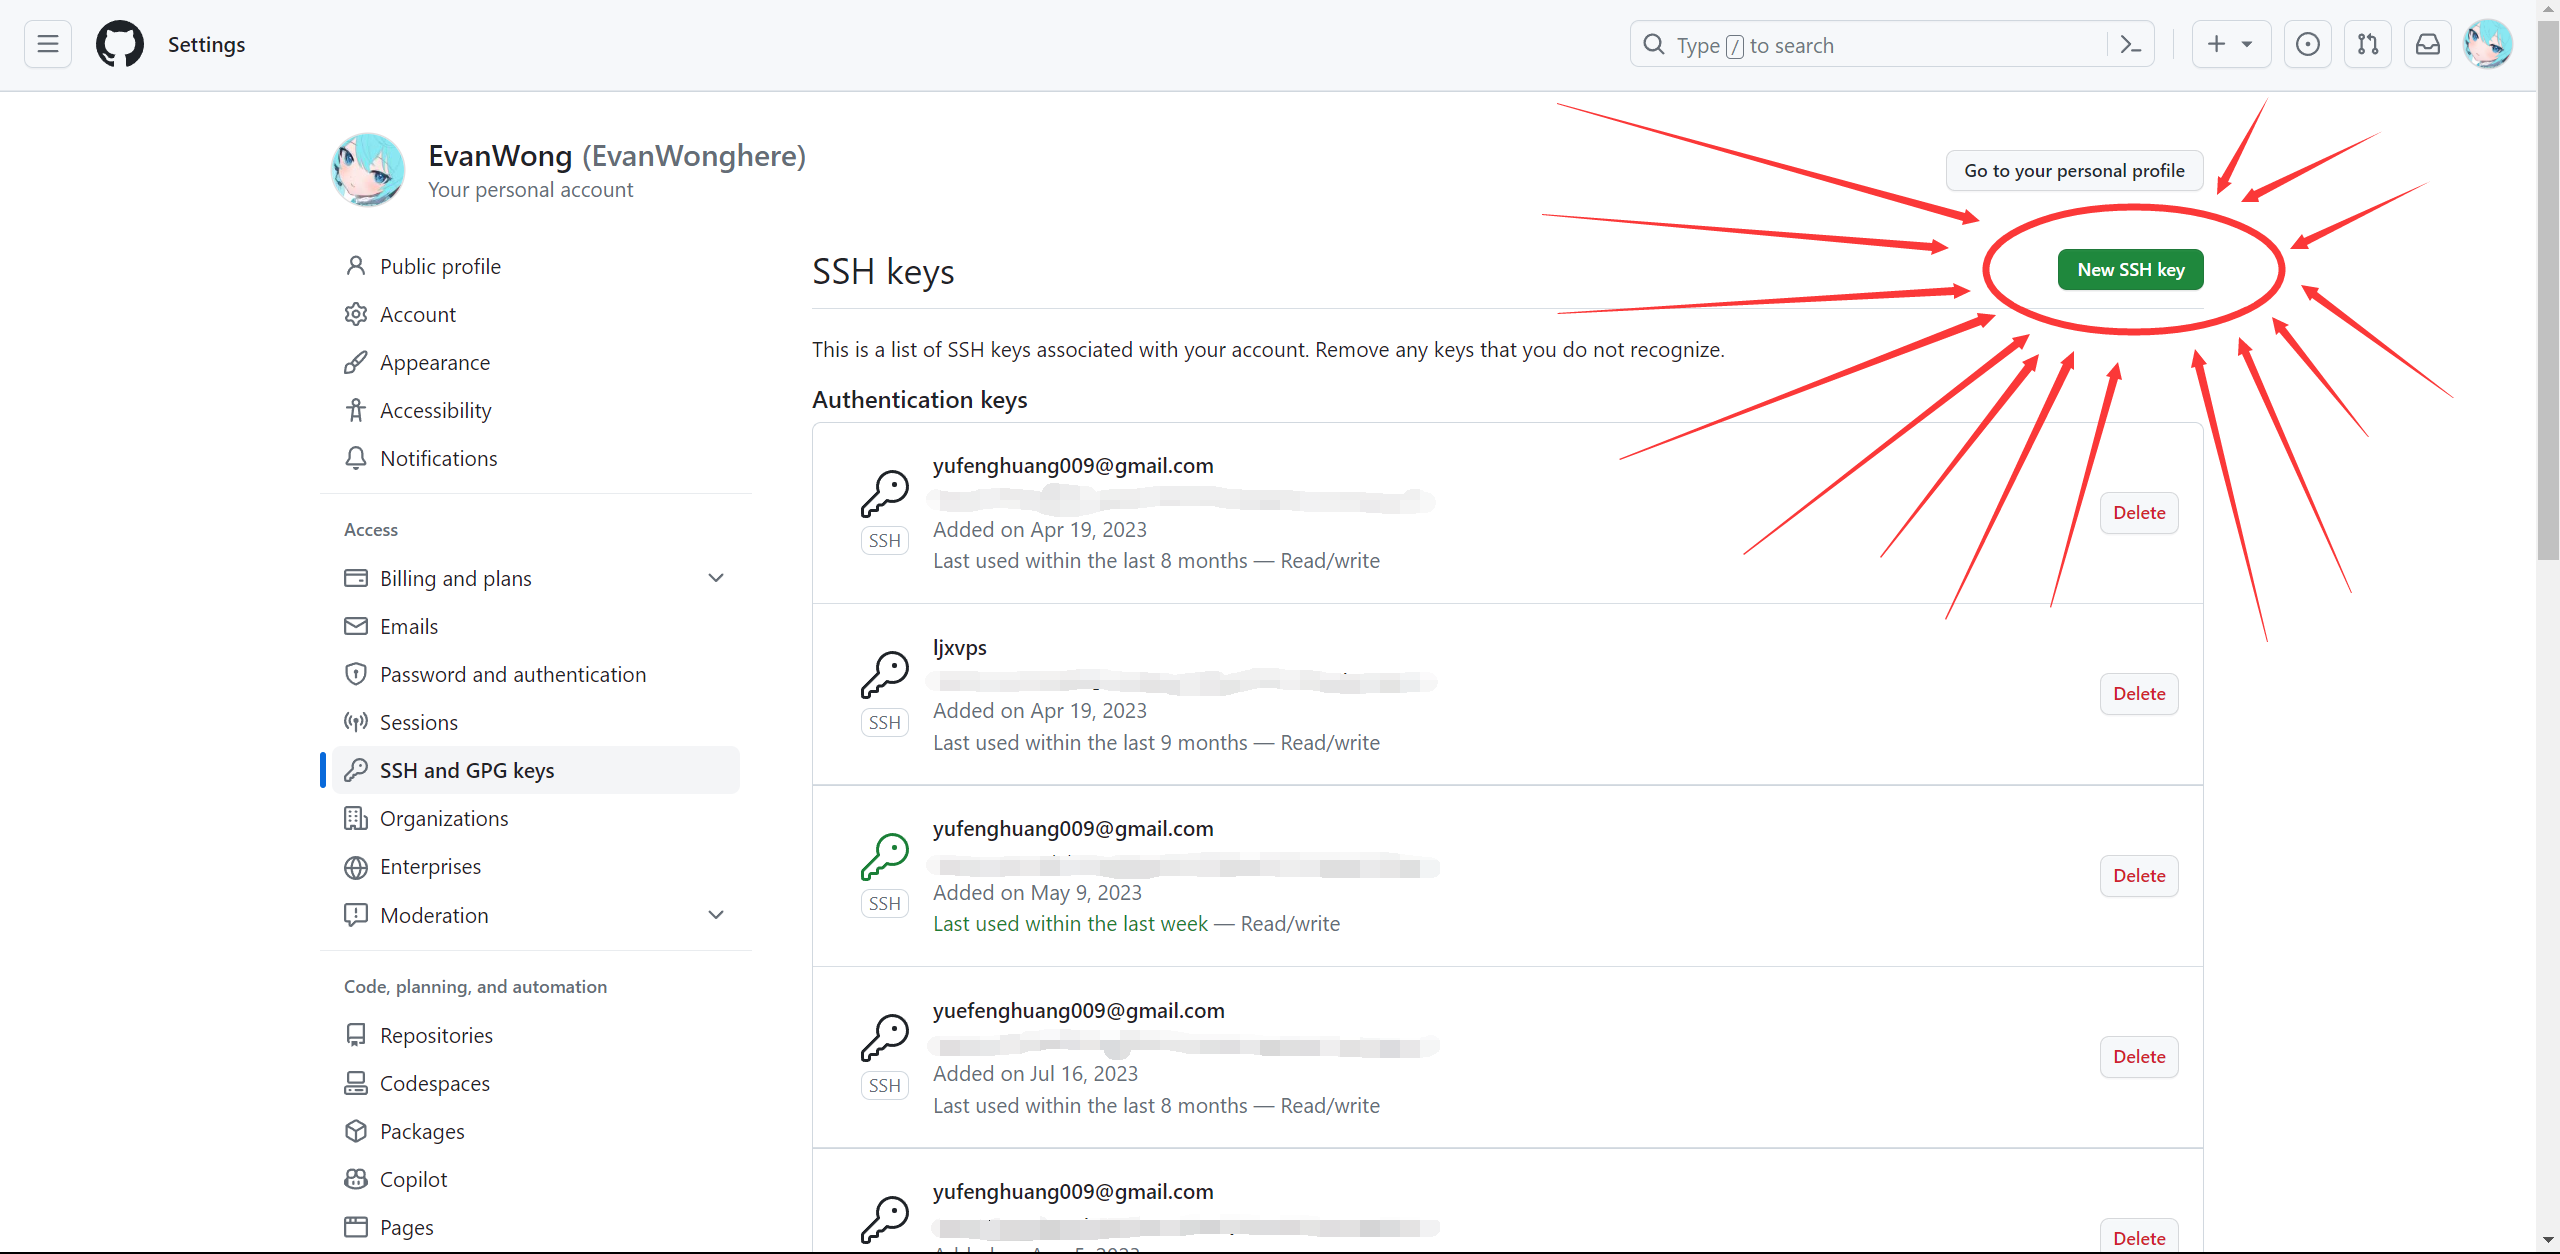Open the create new plus dropdown
The height and width of the screenshot is (1254, 2560).
tap(2230, 44)
